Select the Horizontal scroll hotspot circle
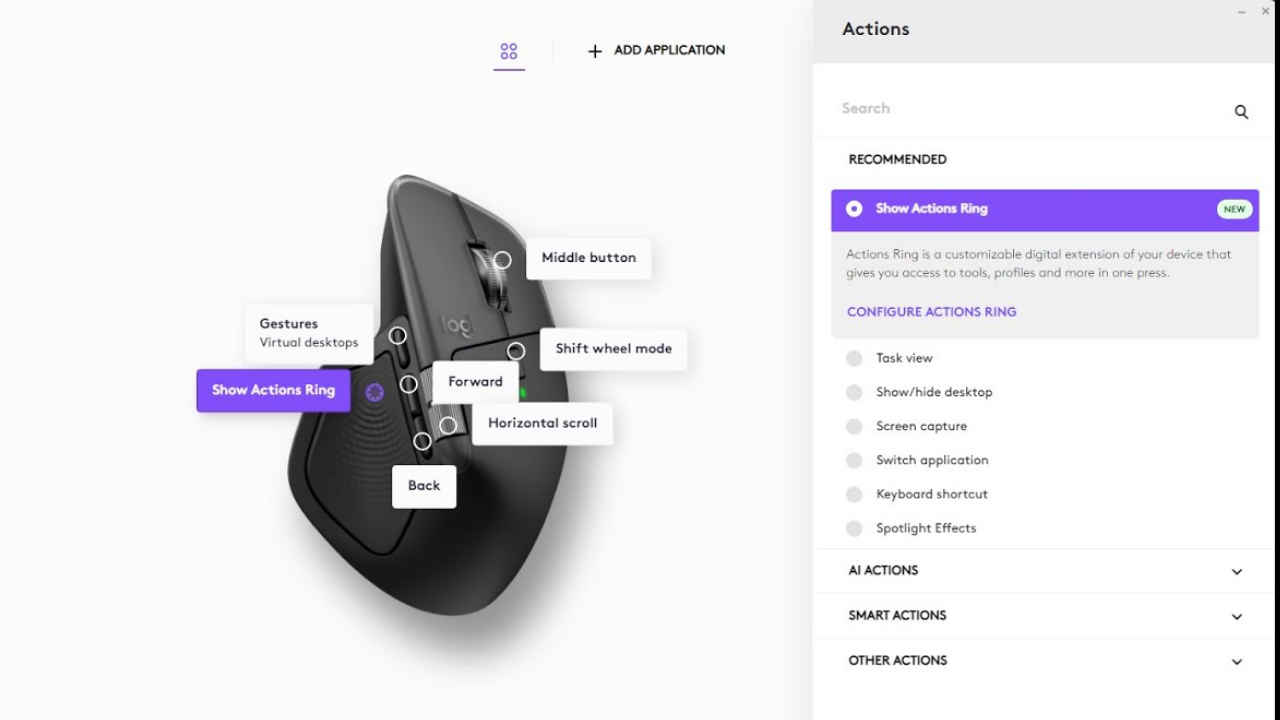This screenshot has height=720, width=1280. click(x=448, y=426)
